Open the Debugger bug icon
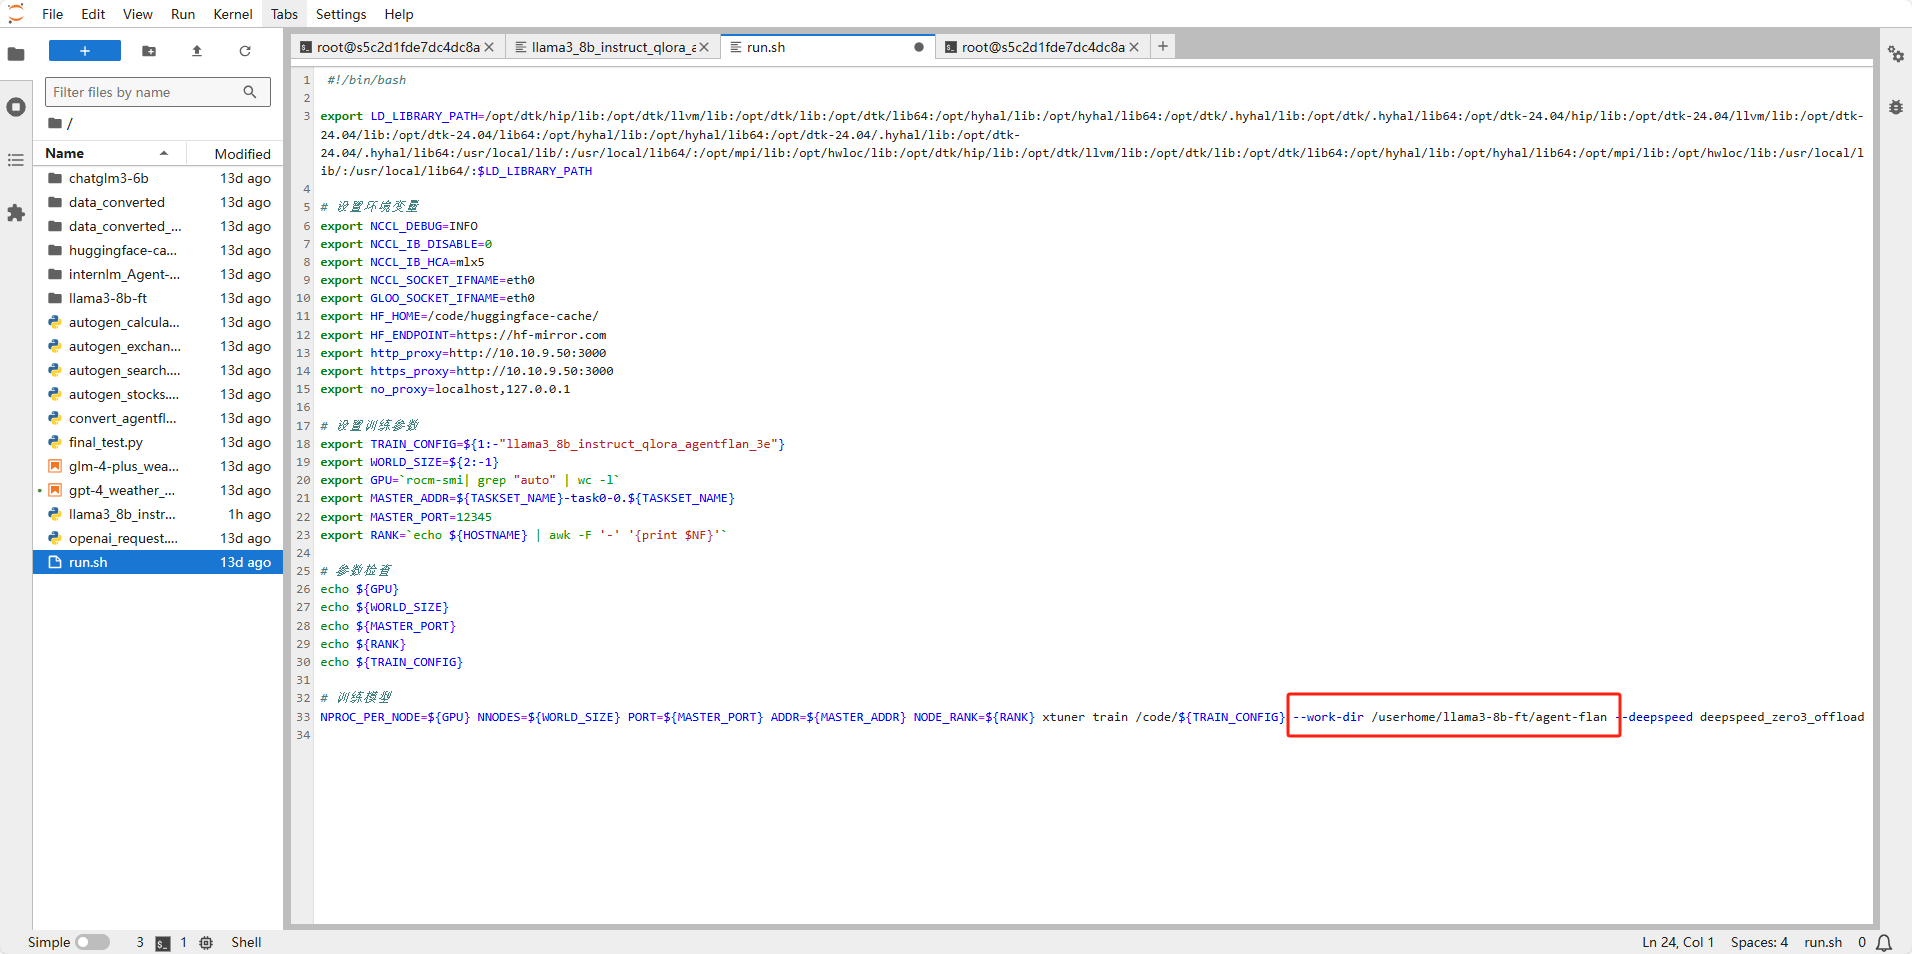The height and width of the screenshot is (954, 1912). tap(1895, 107)
